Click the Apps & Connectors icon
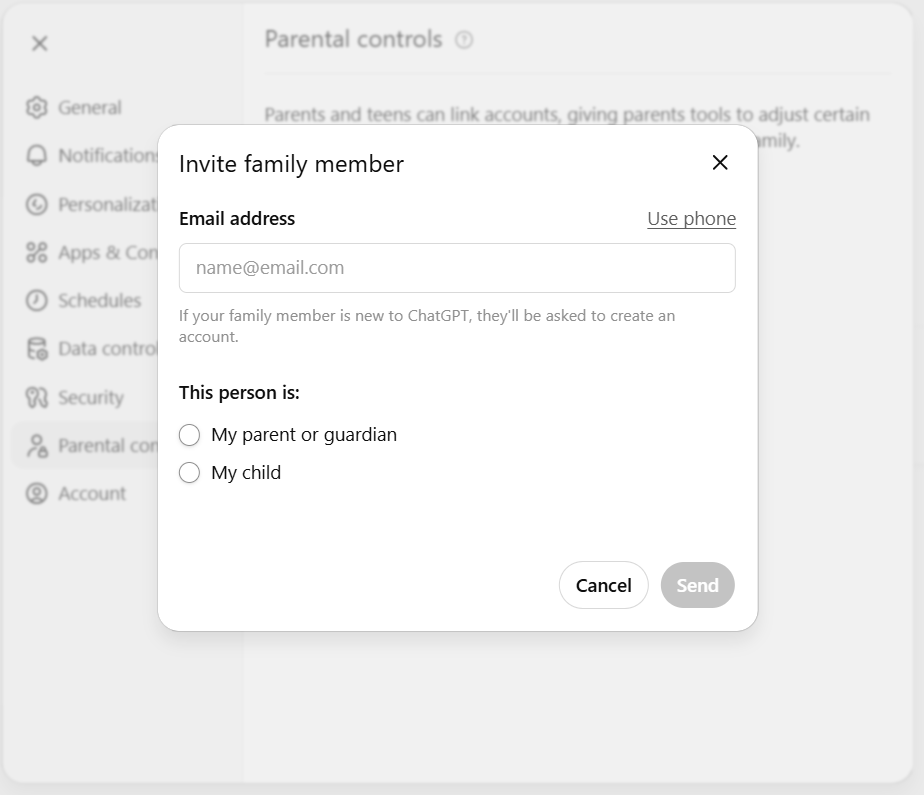 click(x=36, y=252)
